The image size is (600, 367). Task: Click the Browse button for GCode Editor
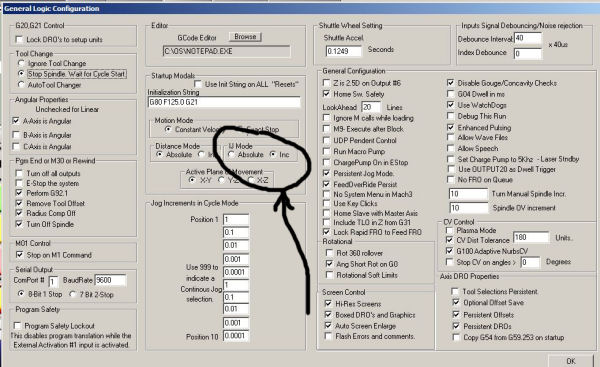click(x=245, y=37)
